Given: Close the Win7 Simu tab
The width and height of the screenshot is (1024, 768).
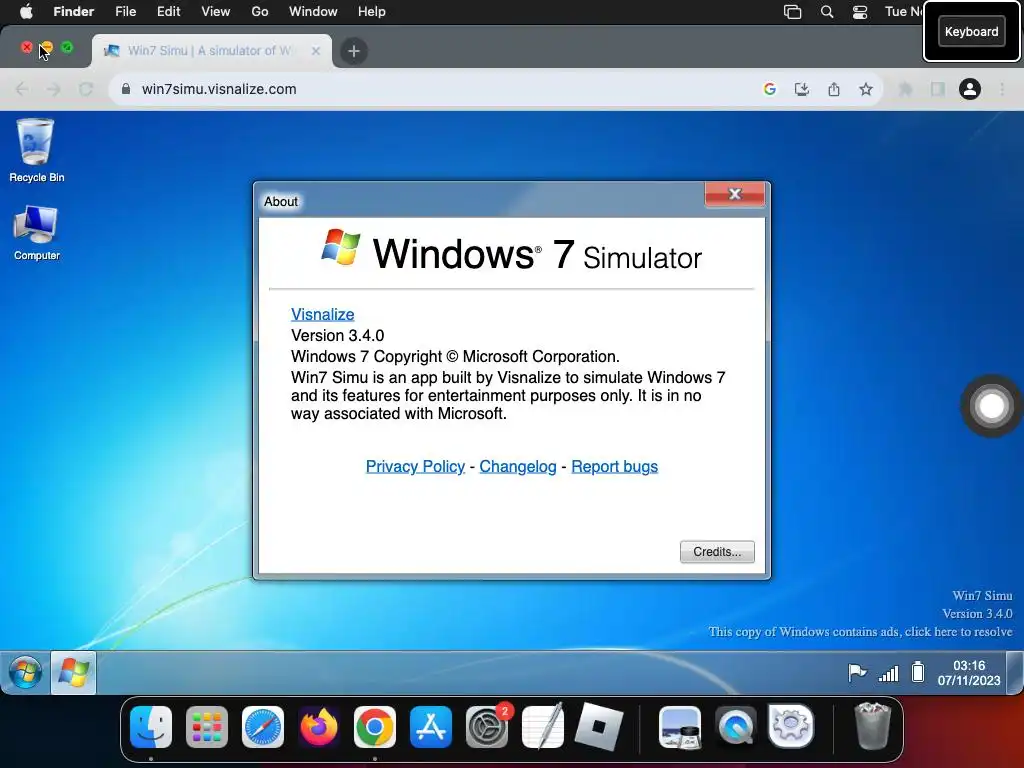Looking at the screenshot, I should 315,51.
